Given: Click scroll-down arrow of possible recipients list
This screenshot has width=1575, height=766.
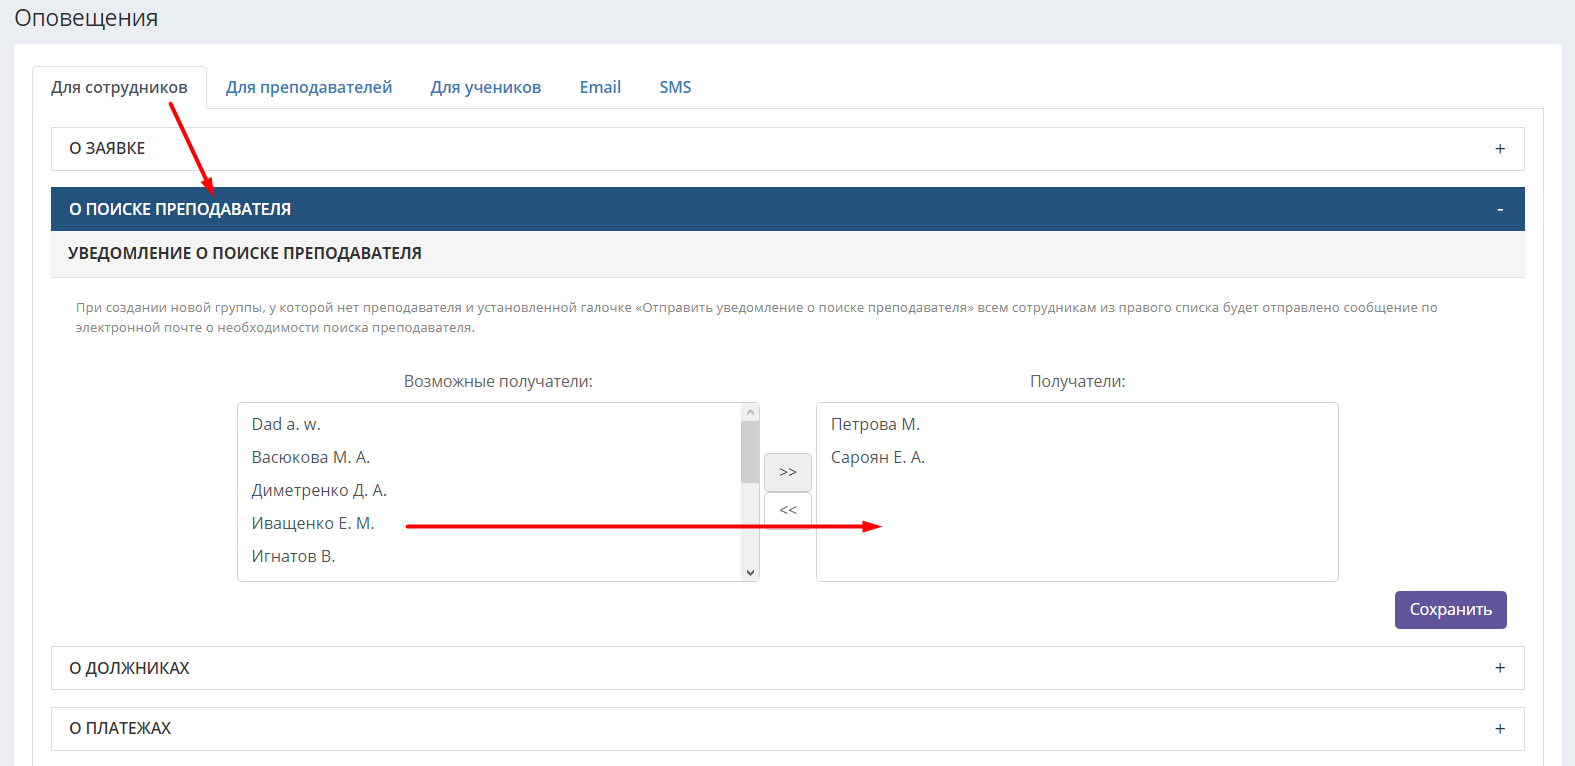Looking at the screenshot, I should click(750, 572).
